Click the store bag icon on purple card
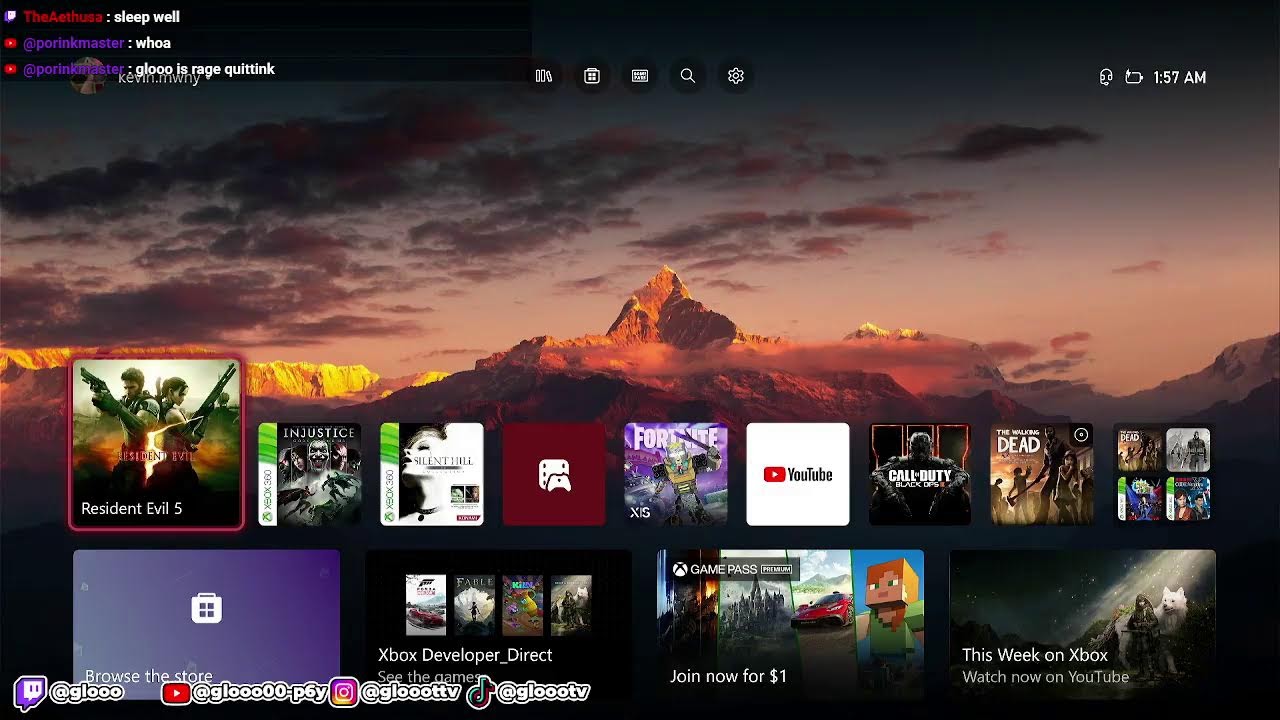This screenshot has height=720, width=1280. 206,608
